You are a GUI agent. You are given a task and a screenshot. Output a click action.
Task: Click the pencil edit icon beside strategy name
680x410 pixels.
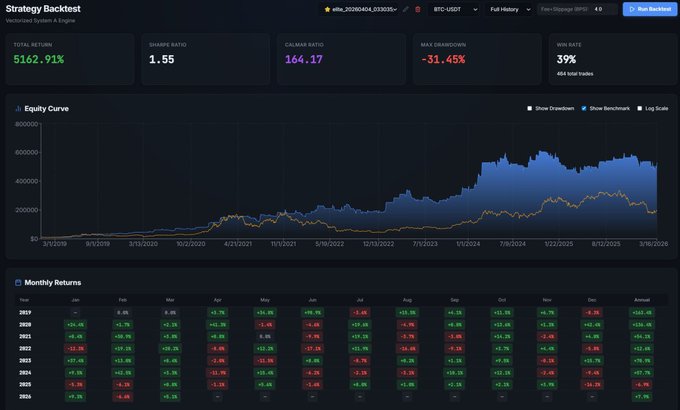click(406, 9)
